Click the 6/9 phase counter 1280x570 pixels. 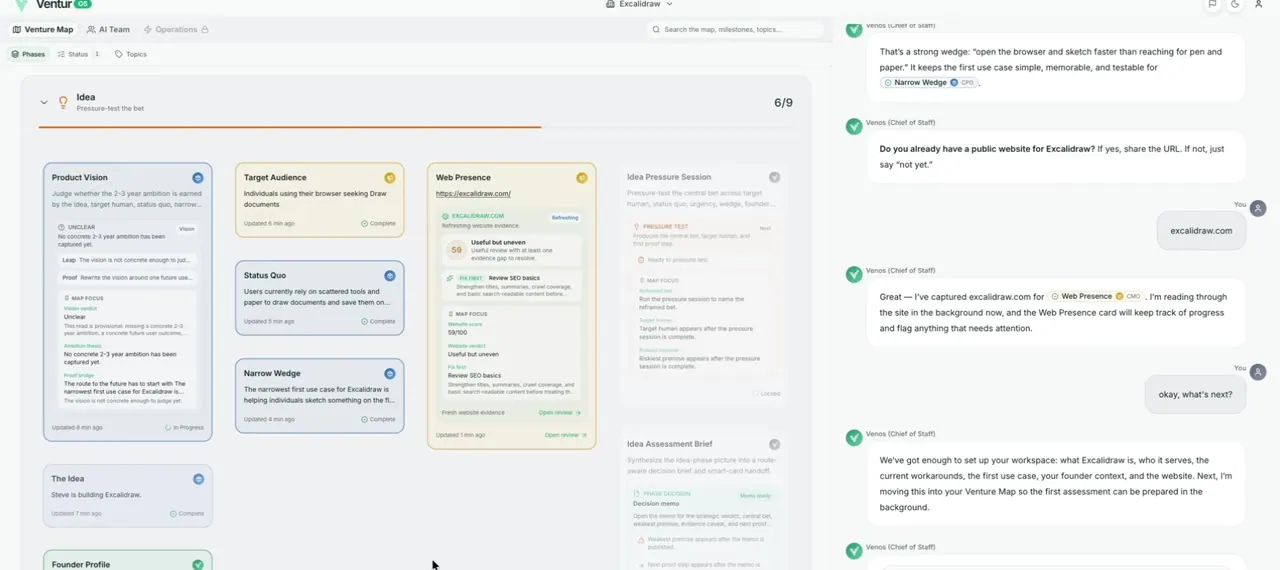[783, 103]
